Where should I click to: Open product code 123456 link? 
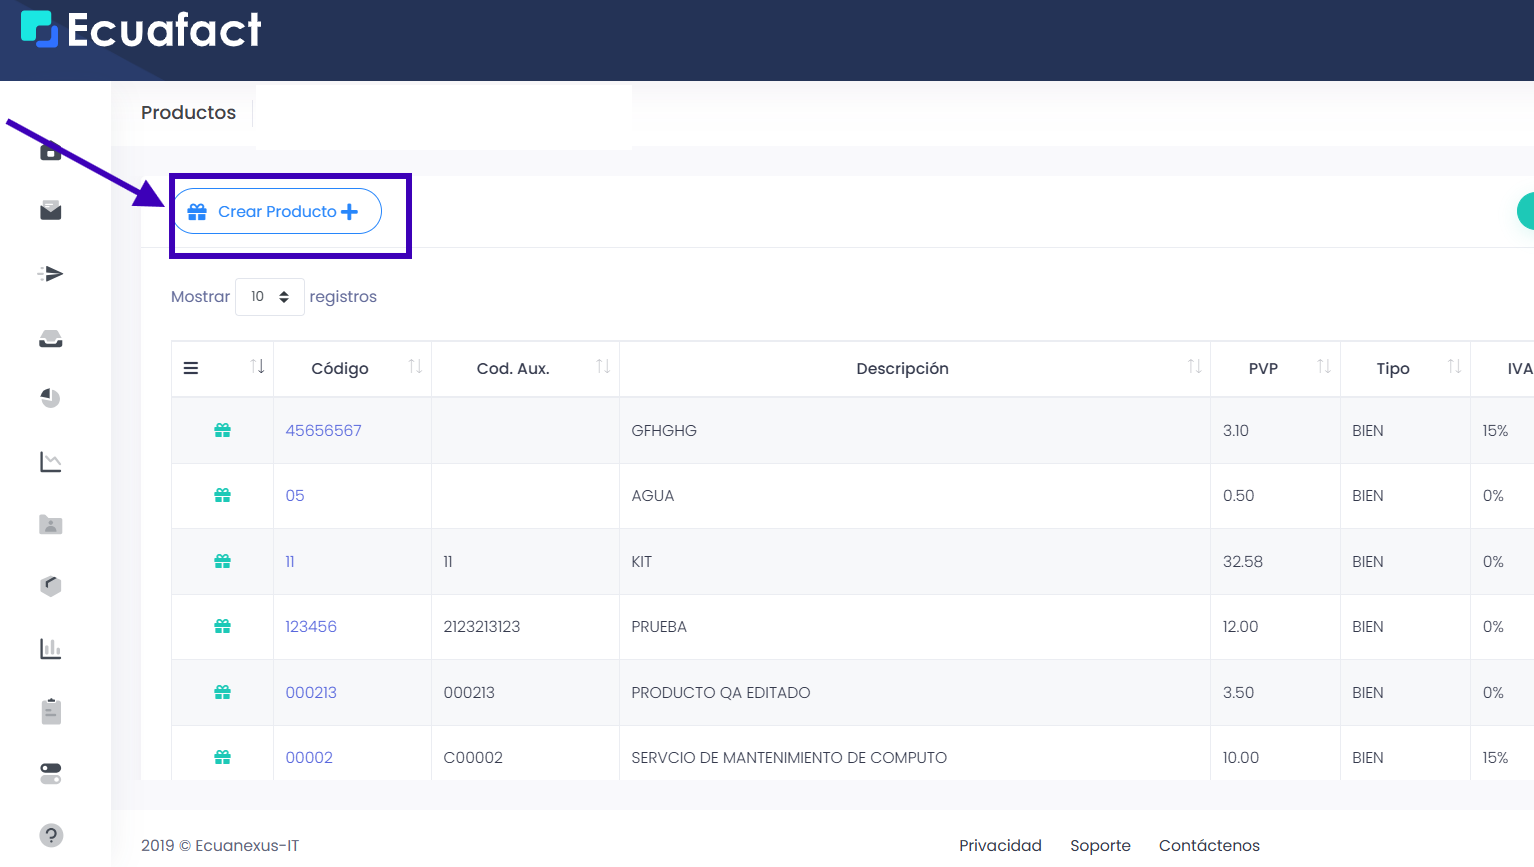tap(311, 626)
